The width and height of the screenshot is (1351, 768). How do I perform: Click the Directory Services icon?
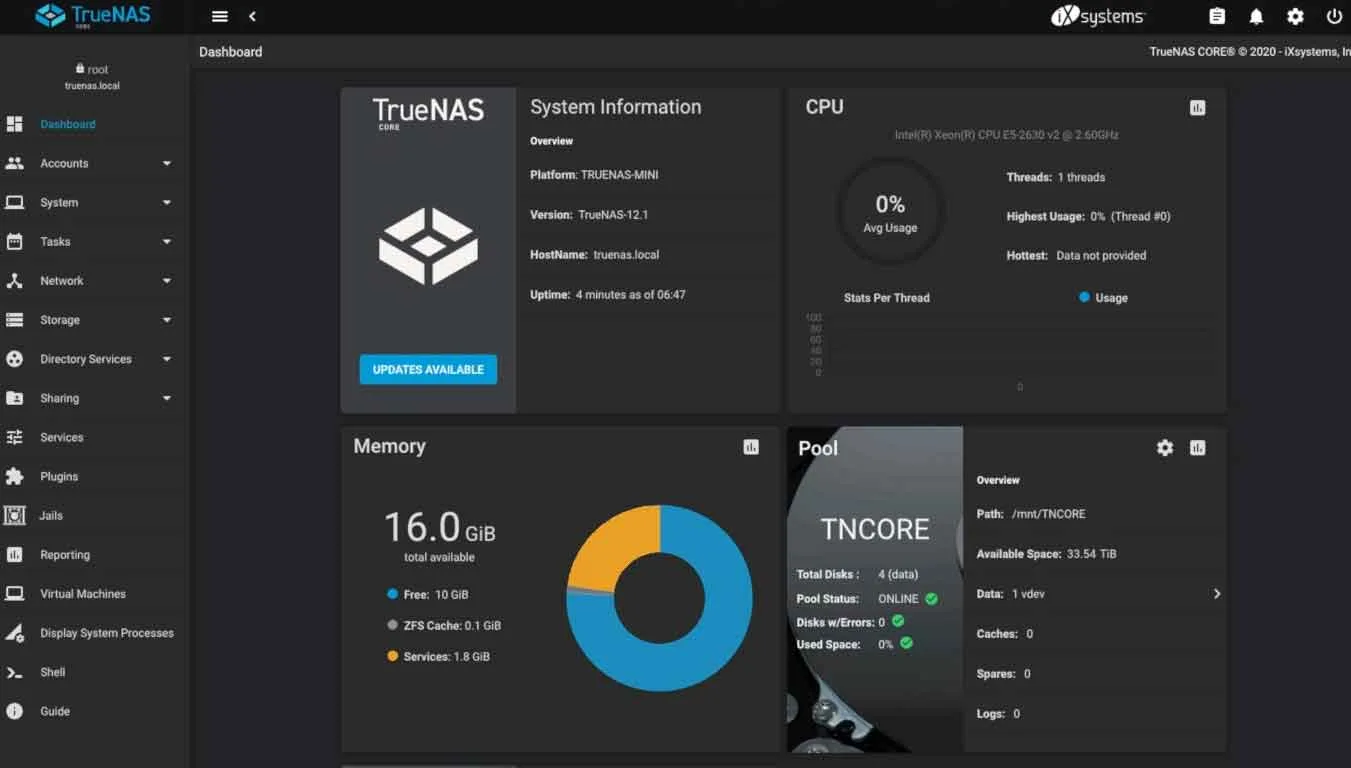click(14, 359)
